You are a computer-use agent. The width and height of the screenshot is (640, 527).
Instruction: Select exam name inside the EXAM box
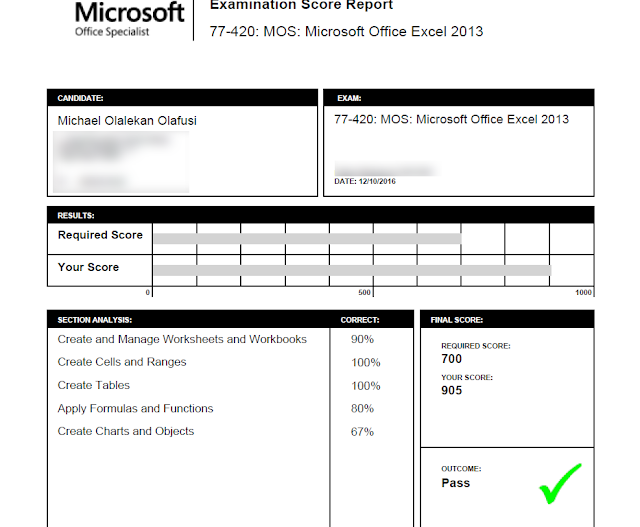coord(451,119)
